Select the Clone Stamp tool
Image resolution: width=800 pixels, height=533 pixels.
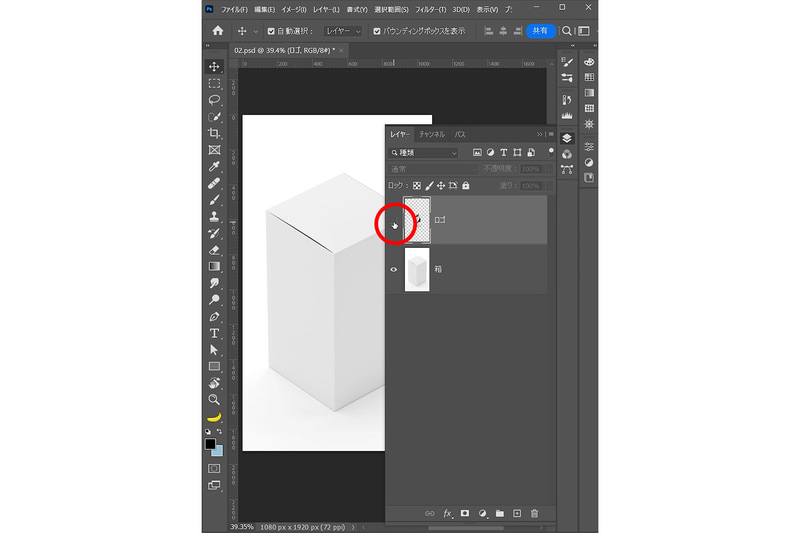[x=214, y=217]
